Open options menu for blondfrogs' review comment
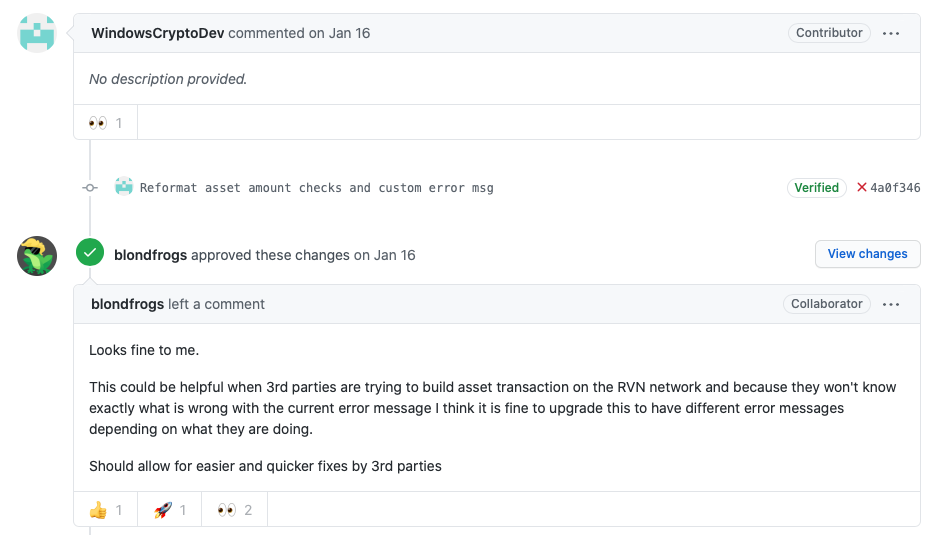The image size is (929, 535). (x=891, y=304)
